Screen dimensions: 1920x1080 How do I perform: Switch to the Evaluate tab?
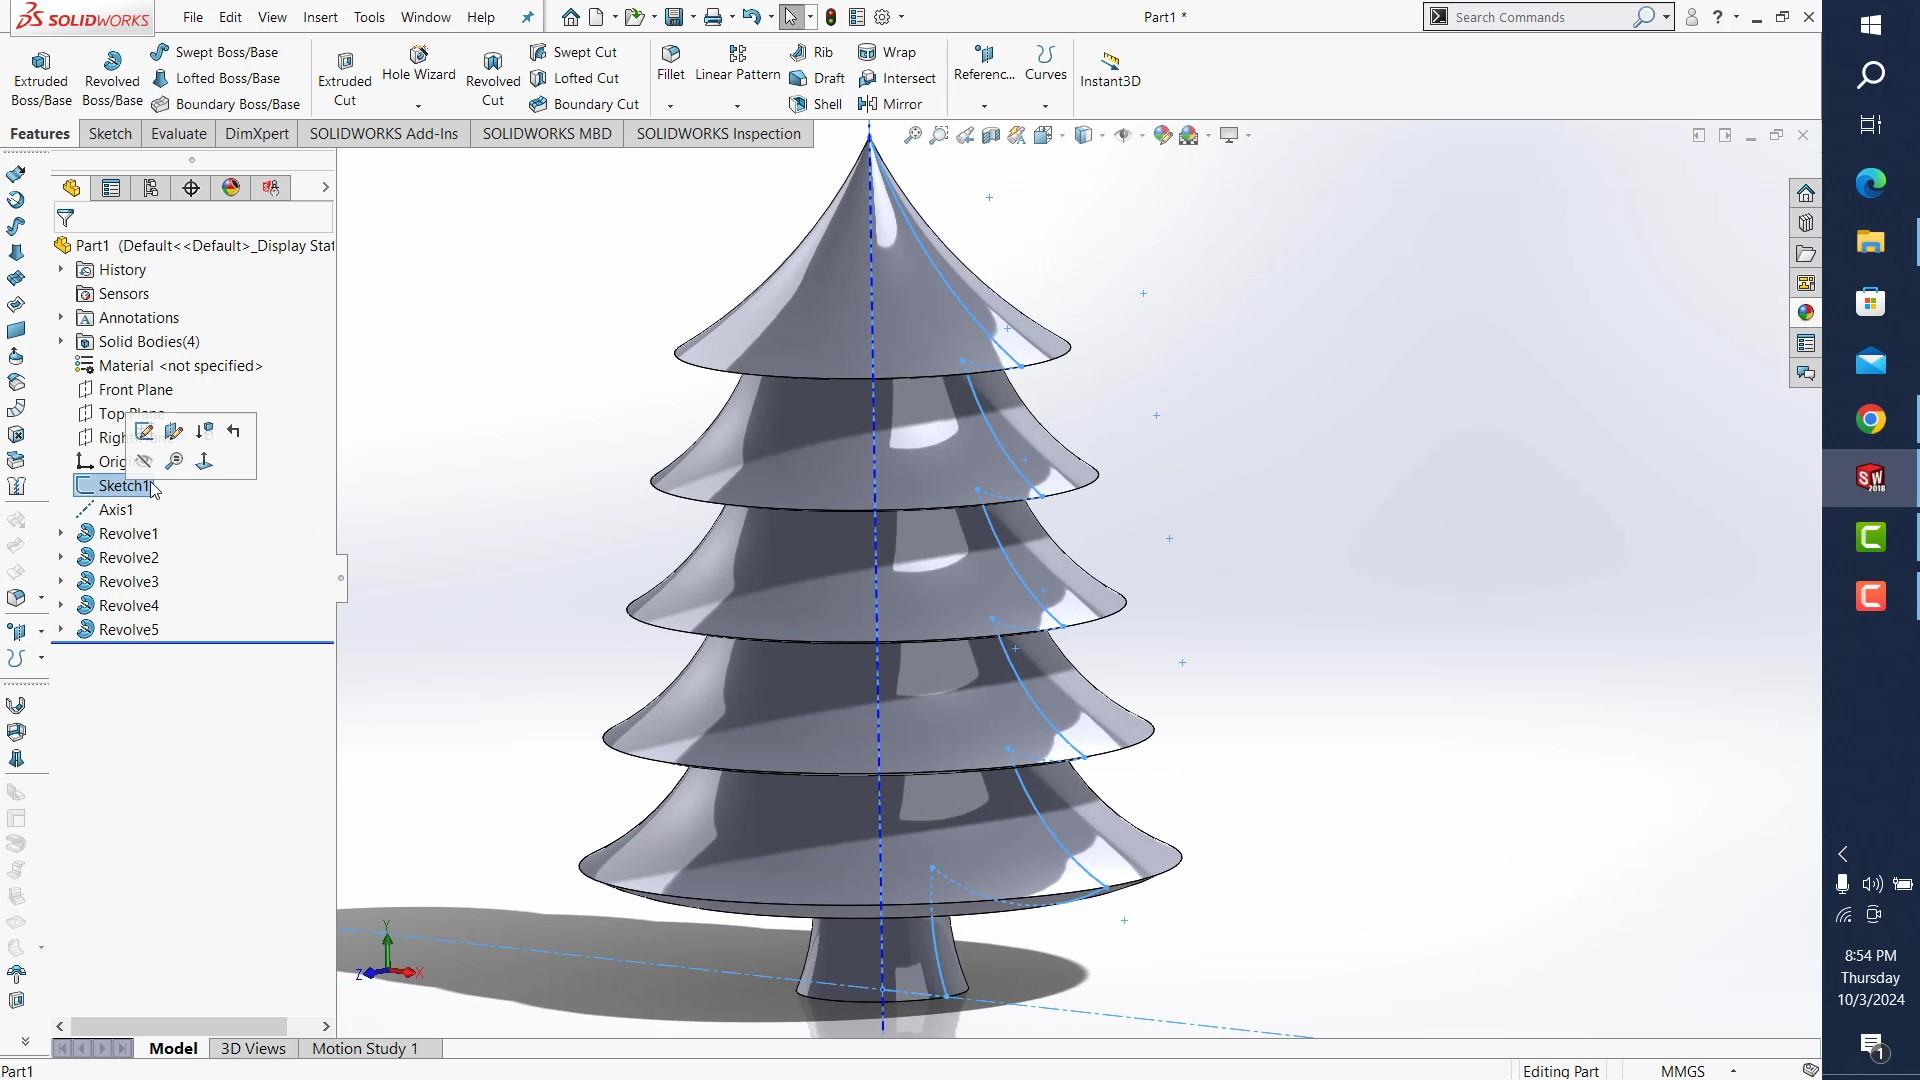[178, 134]
